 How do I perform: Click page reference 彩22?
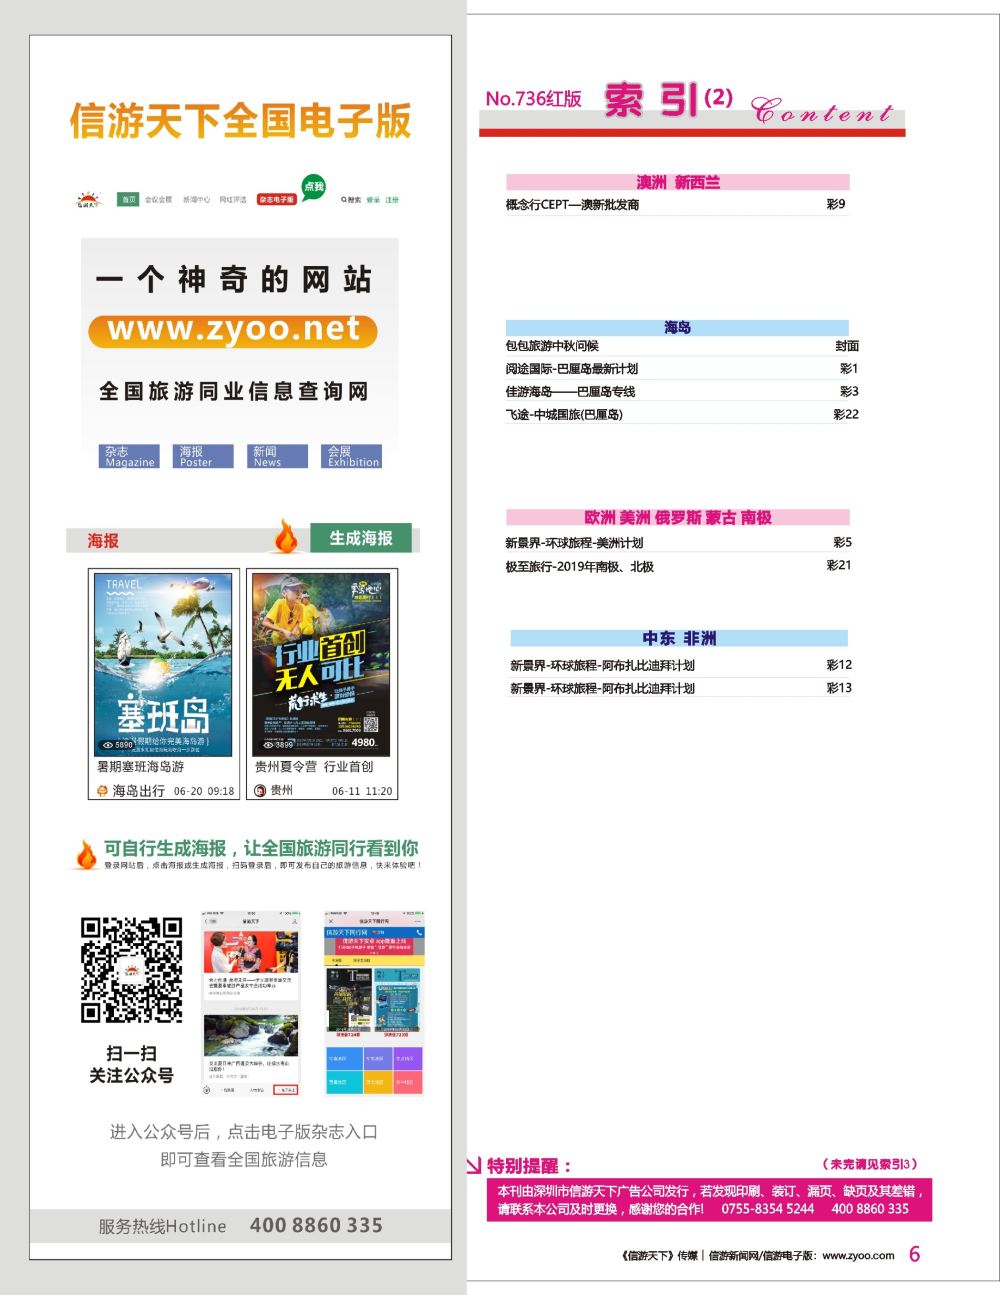846,414
